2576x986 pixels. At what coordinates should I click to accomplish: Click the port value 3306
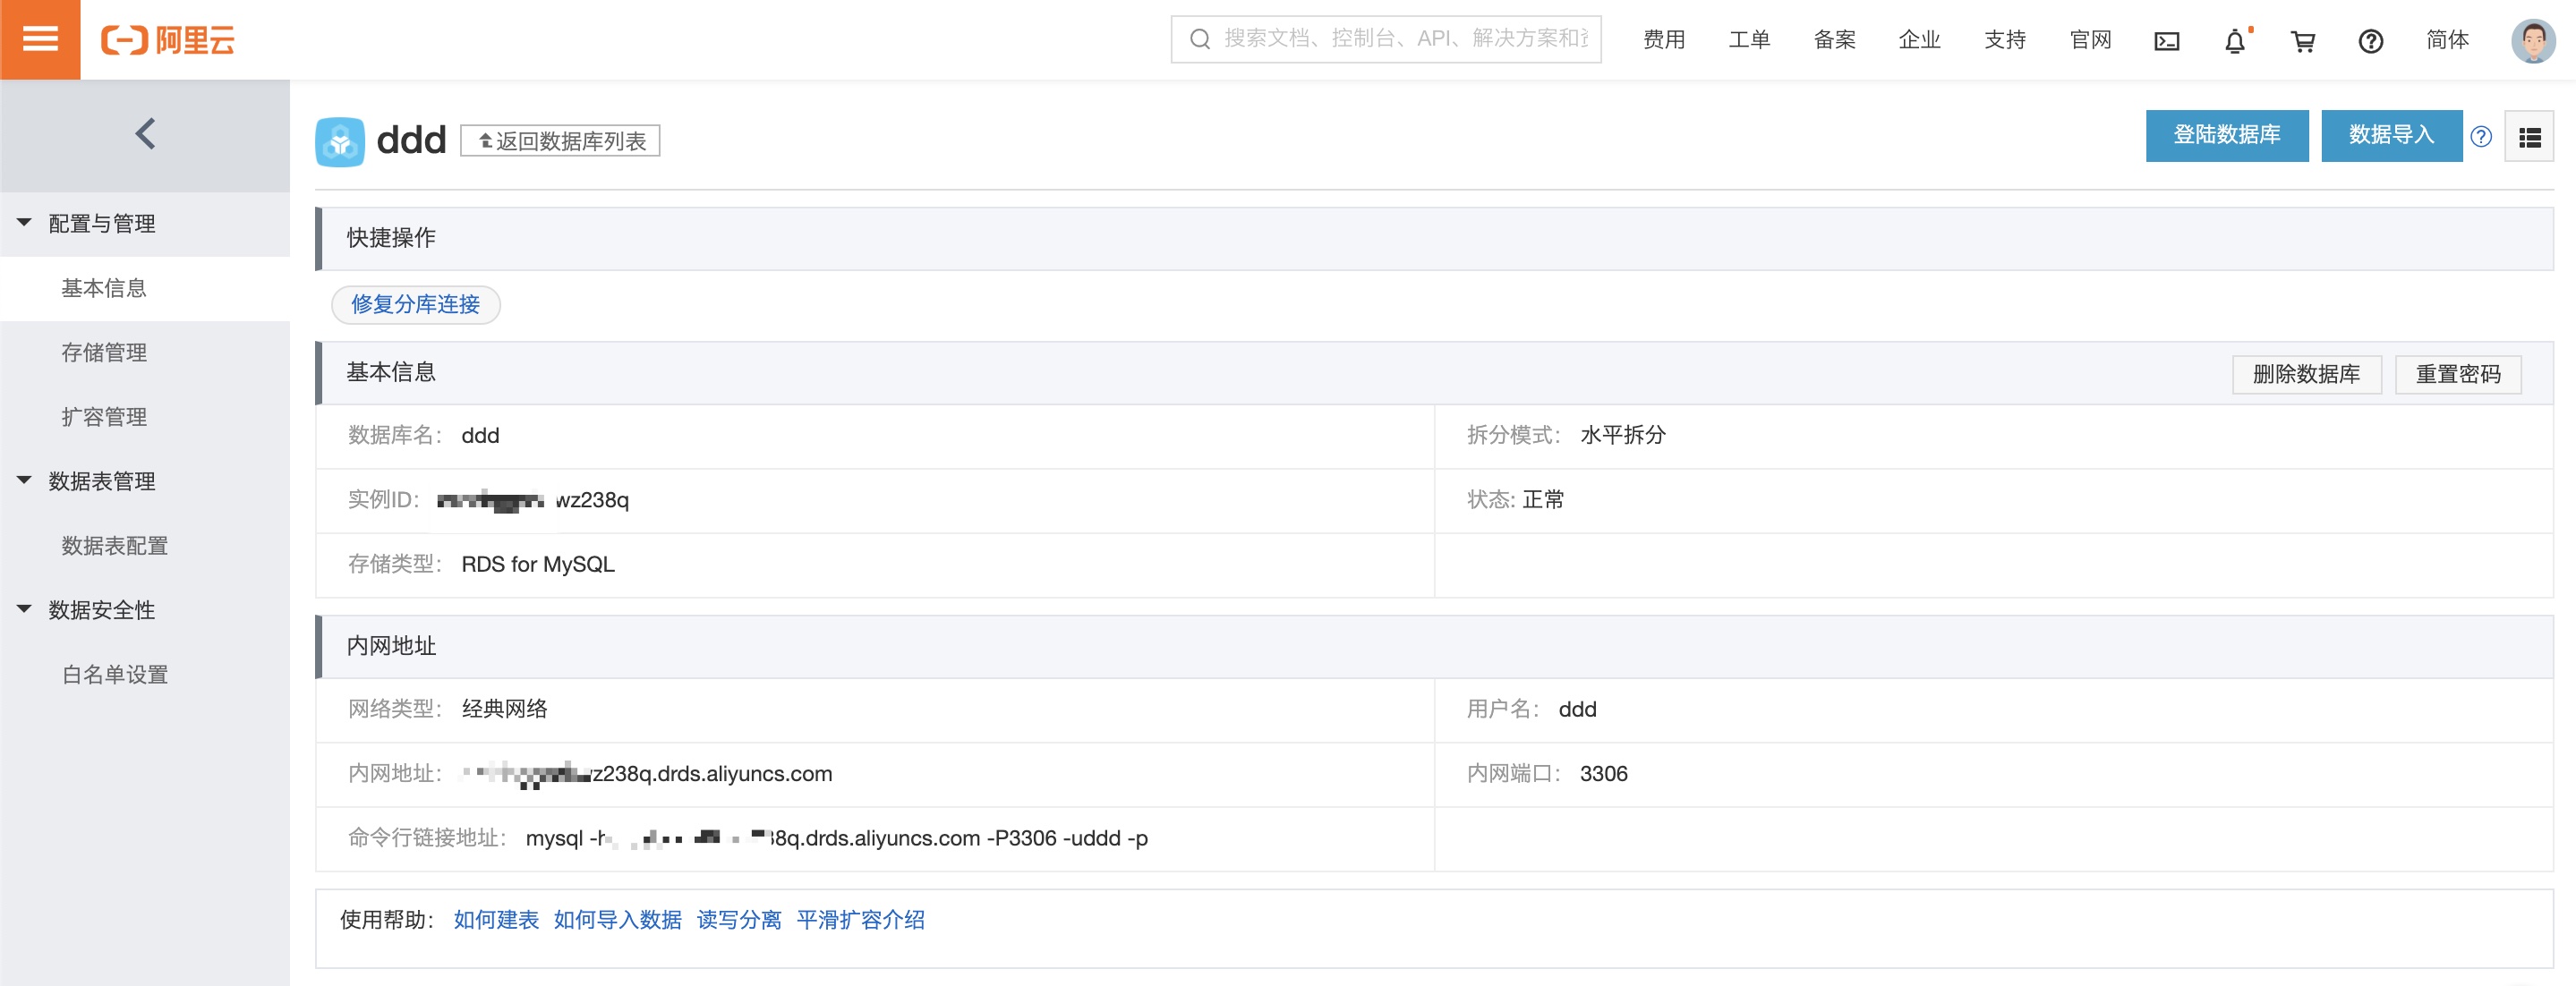click(1603, 773)
